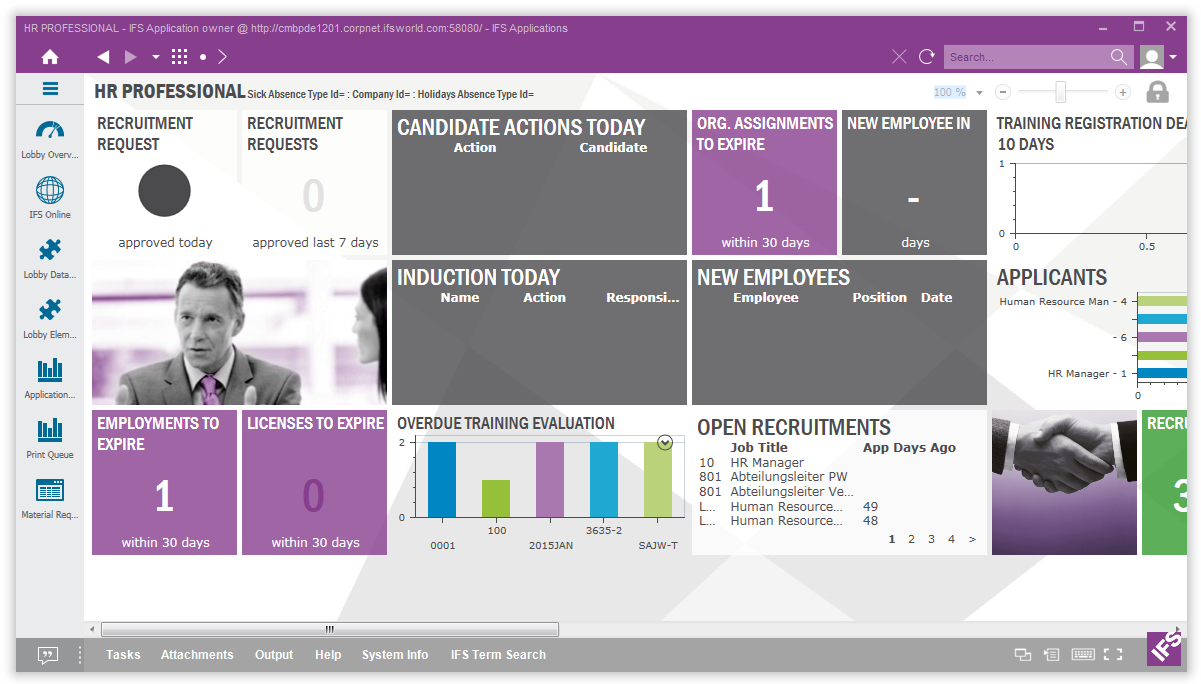1201x684 pixels.
Task: Open System Info in bottom bar
Action: point(395,655)
